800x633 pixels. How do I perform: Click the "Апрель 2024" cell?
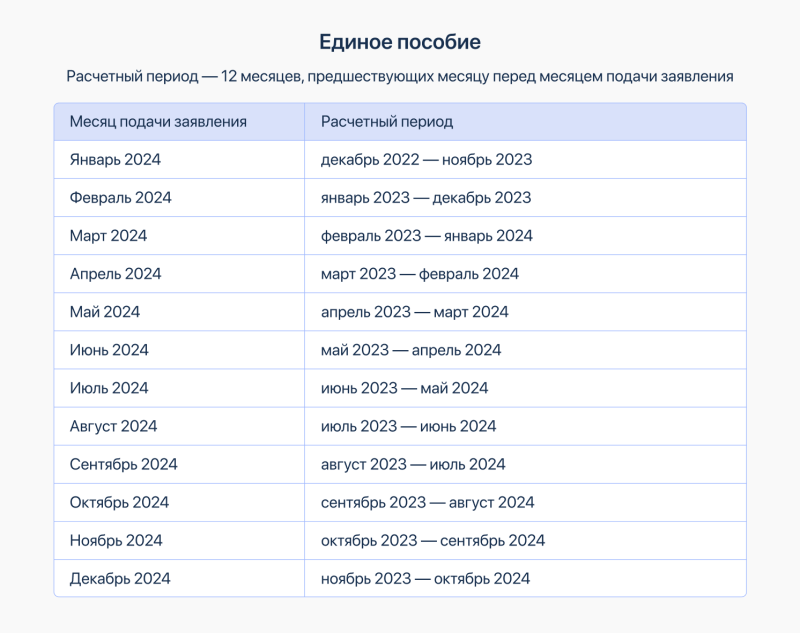pos(115,274)
